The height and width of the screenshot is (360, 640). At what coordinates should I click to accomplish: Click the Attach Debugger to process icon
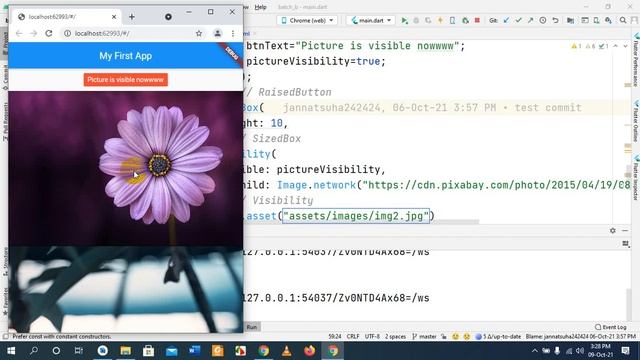[x=465, y=20]
